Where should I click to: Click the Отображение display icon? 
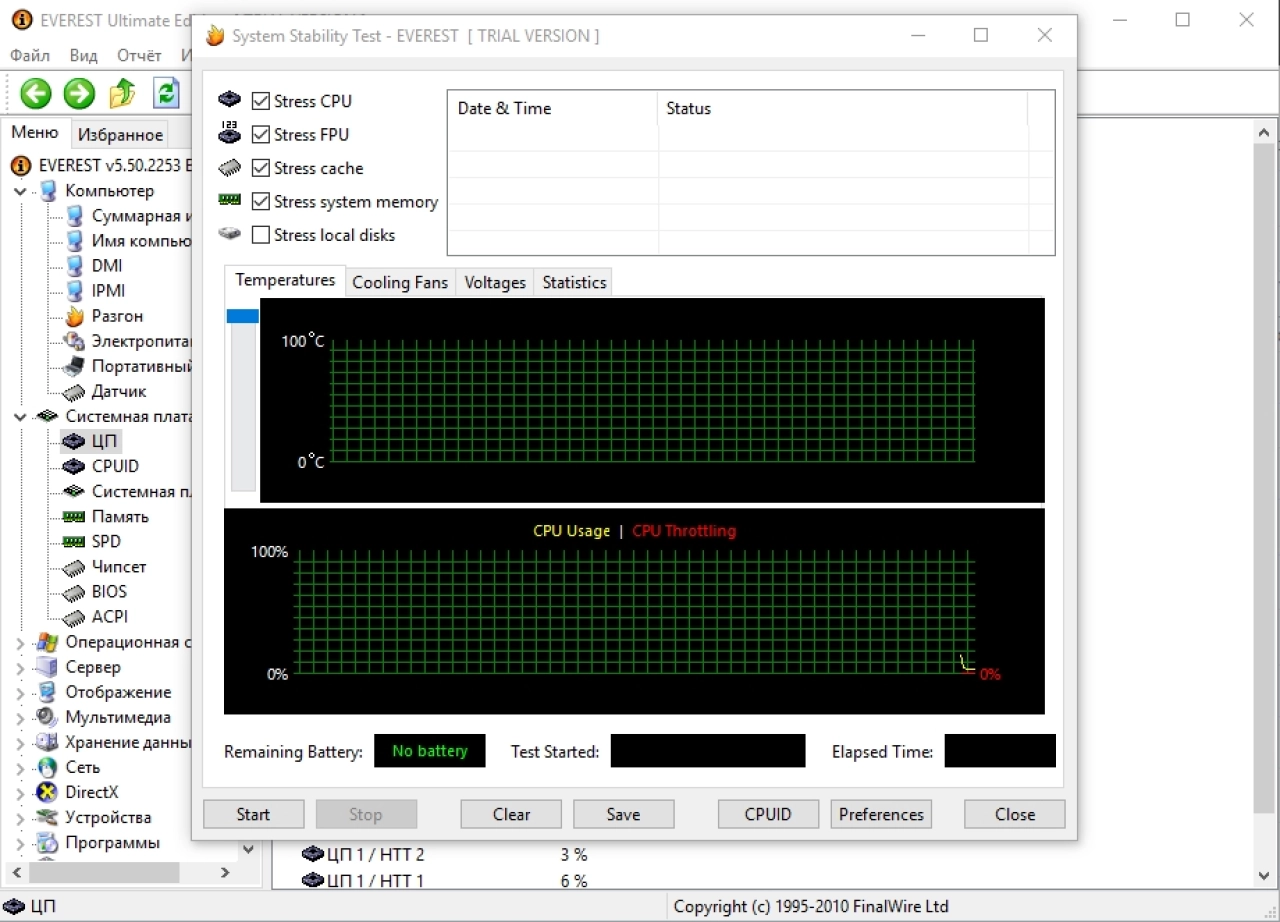point(47,692)
